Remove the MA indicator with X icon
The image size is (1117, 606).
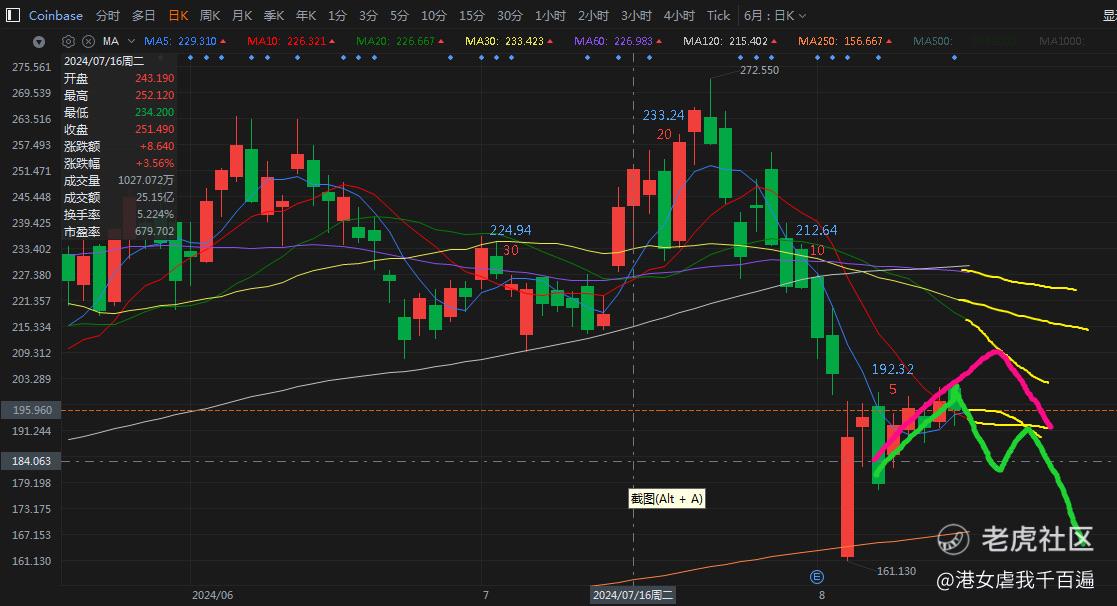point(88,41)
